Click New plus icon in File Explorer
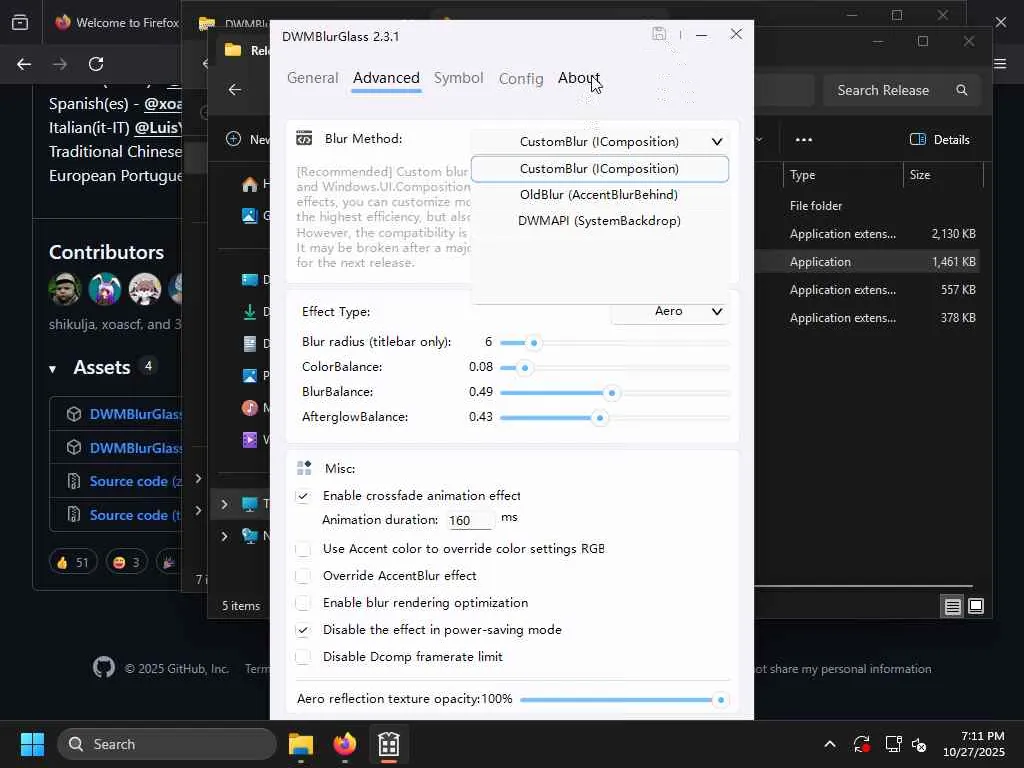The width and height of the screenshot is (1024, 768). point(233,138)
